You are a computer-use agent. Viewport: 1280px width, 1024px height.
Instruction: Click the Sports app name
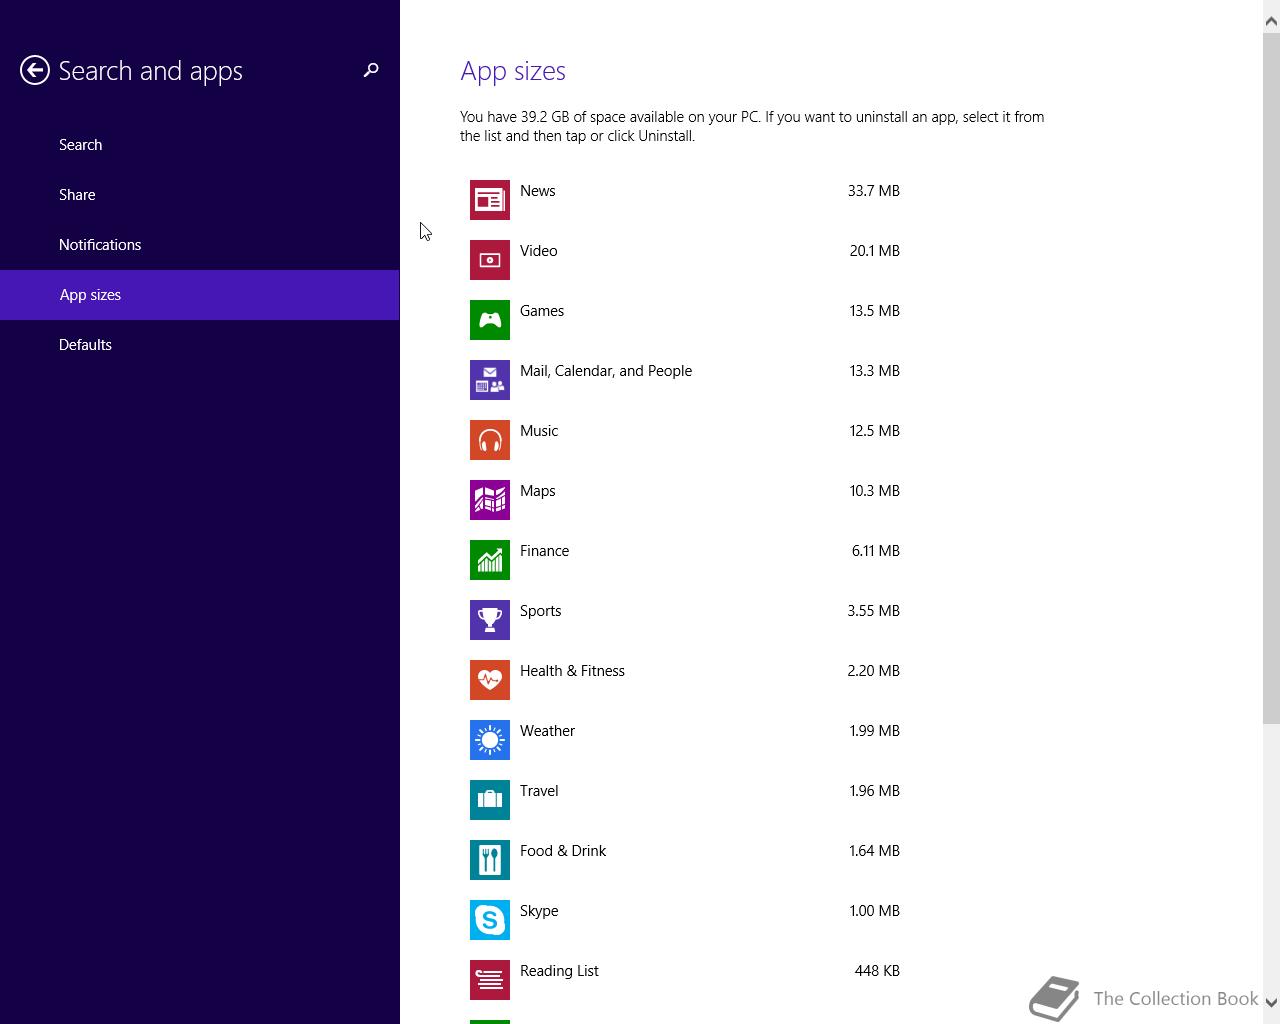541,611
